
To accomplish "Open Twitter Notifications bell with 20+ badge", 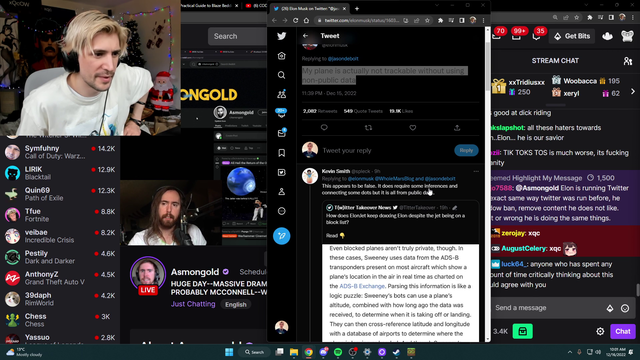I will [x=281, y=114].
